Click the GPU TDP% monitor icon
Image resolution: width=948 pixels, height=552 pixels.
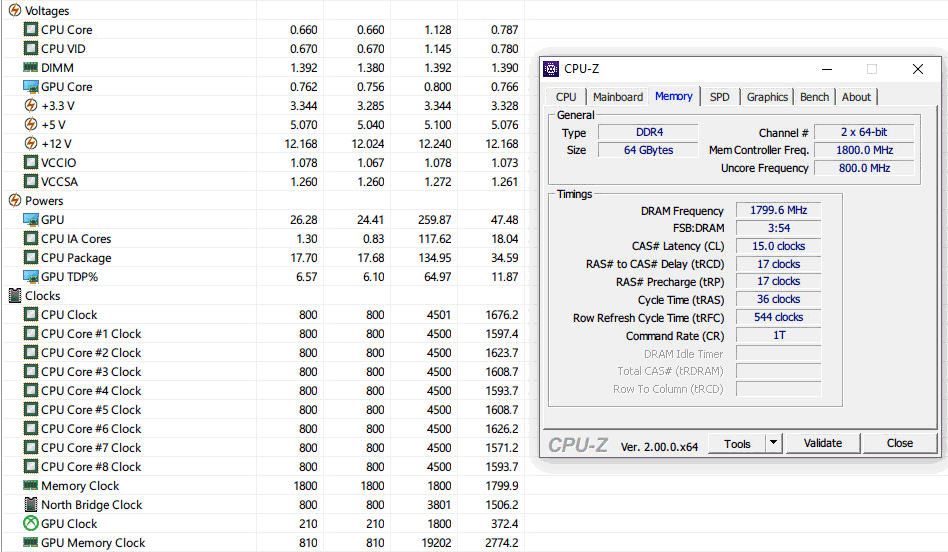pos(30,276)
